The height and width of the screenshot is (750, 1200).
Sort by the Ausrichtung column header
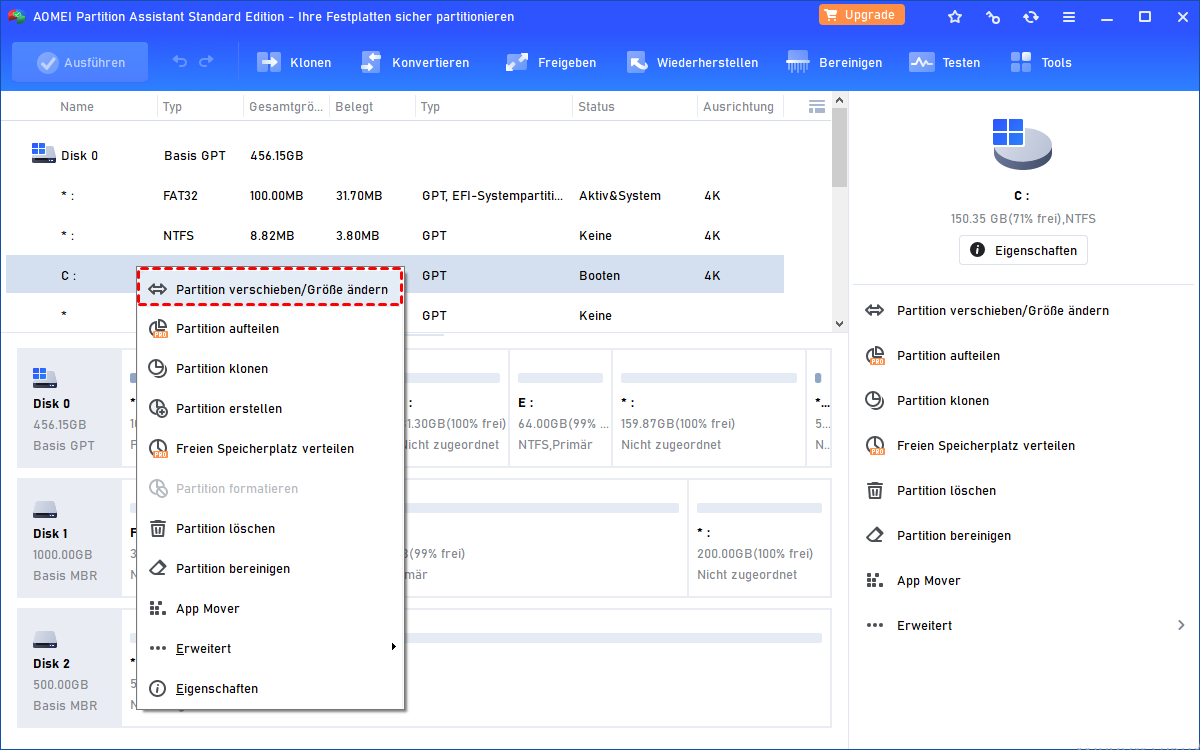click(x=738, y=106)
